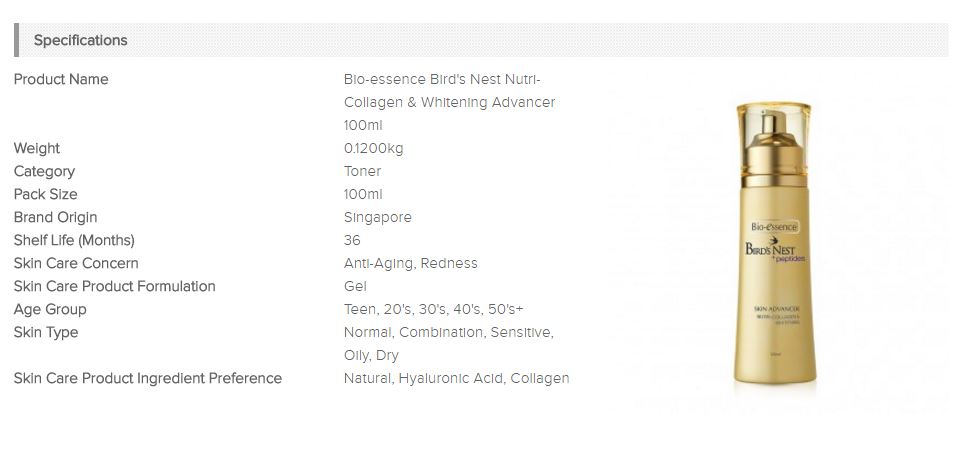Click the Natural, Hyaluronic Acid, Collagen value

coord(456,378)
